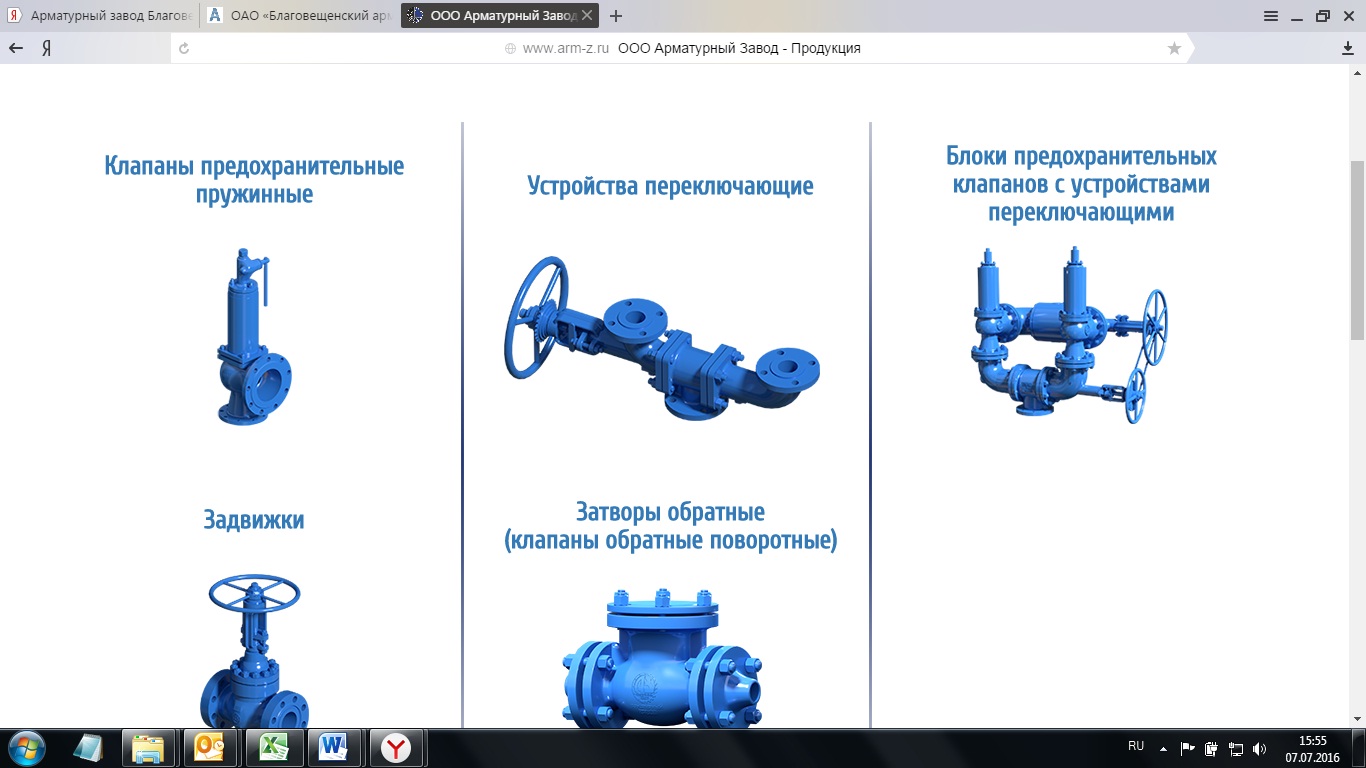Switch to ОАО «Благовещенский tab
The width and height of the screenshot is (1366, 768).
coord(300,16)
